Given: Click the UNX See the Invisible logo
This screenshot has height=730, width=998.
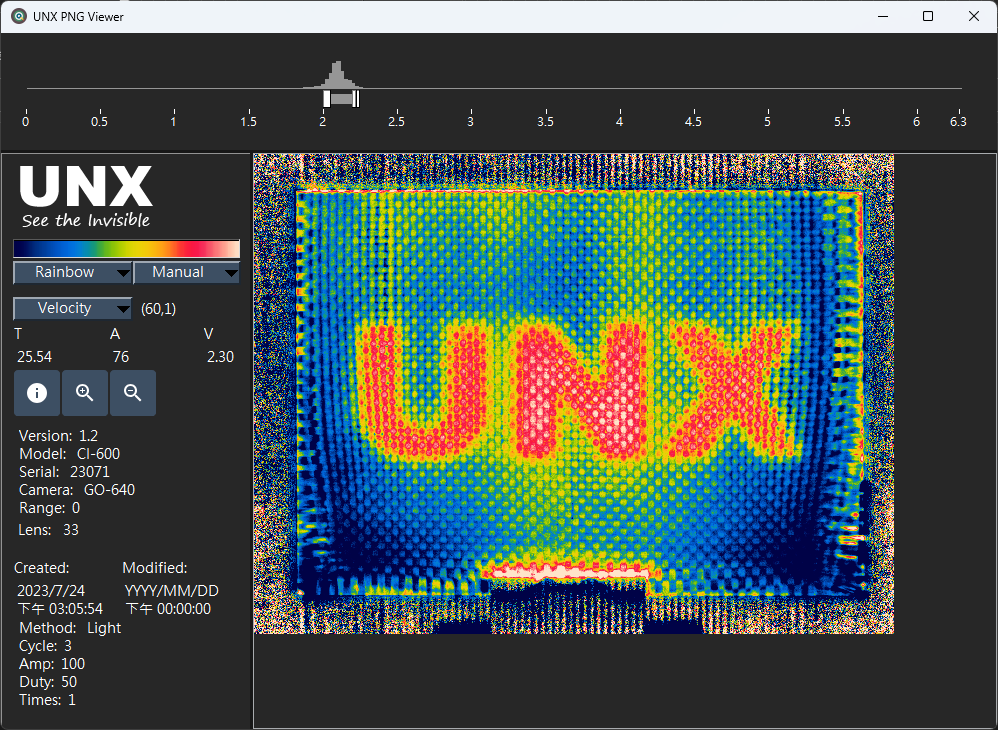Looking at the screenshot, I should 86,196.
